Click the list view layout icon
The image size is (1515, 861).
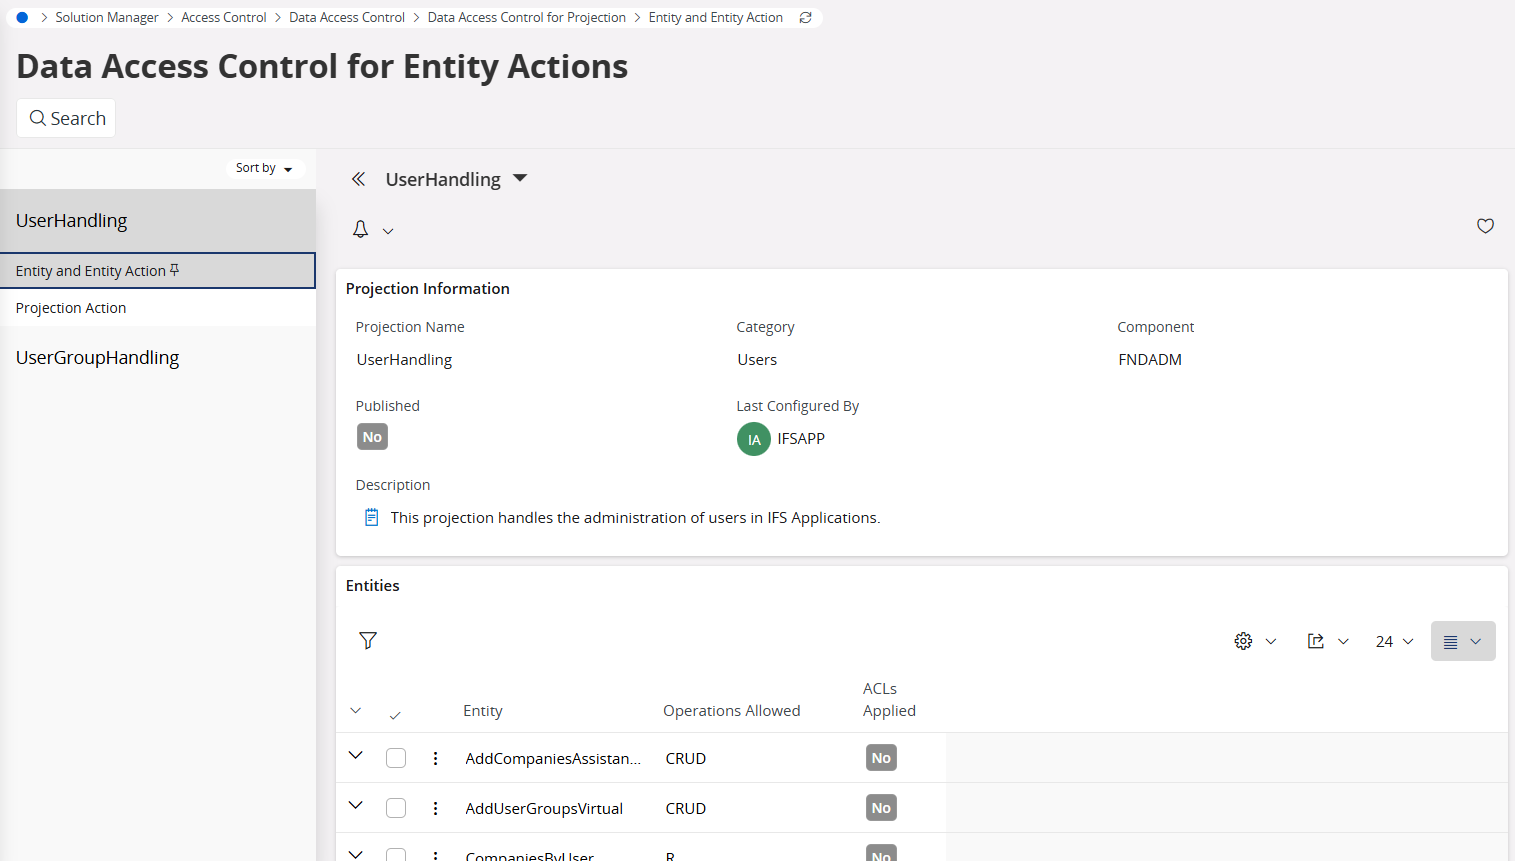coord(1450,641)
